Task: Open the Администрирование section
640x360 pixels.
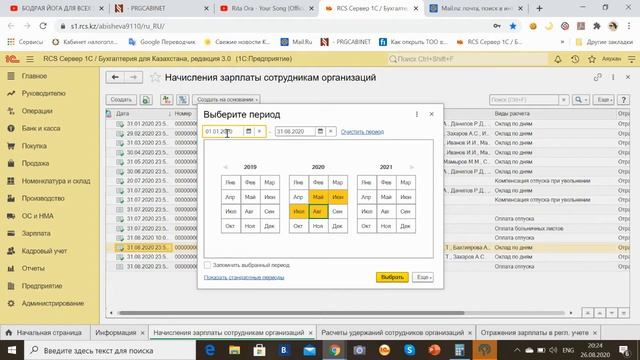Action: tap(53, 303)
